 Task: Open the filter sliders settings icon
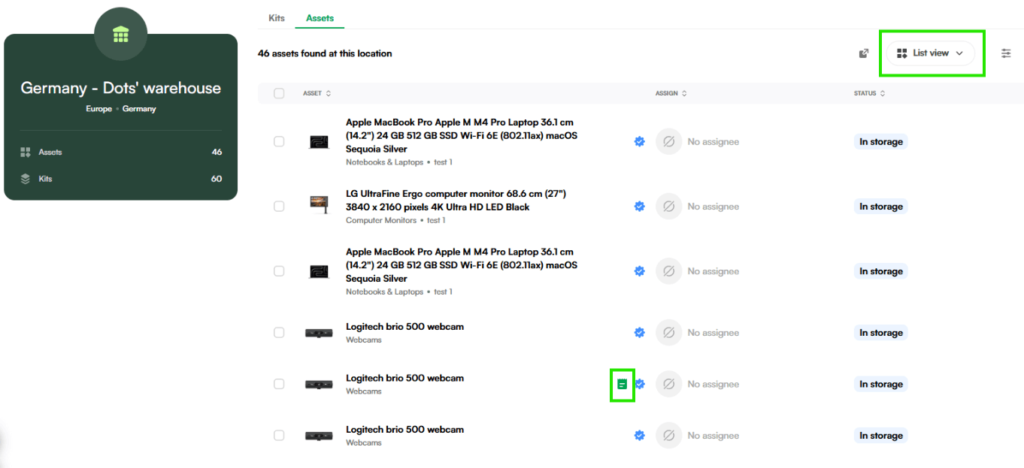(x=1006, y=54)
